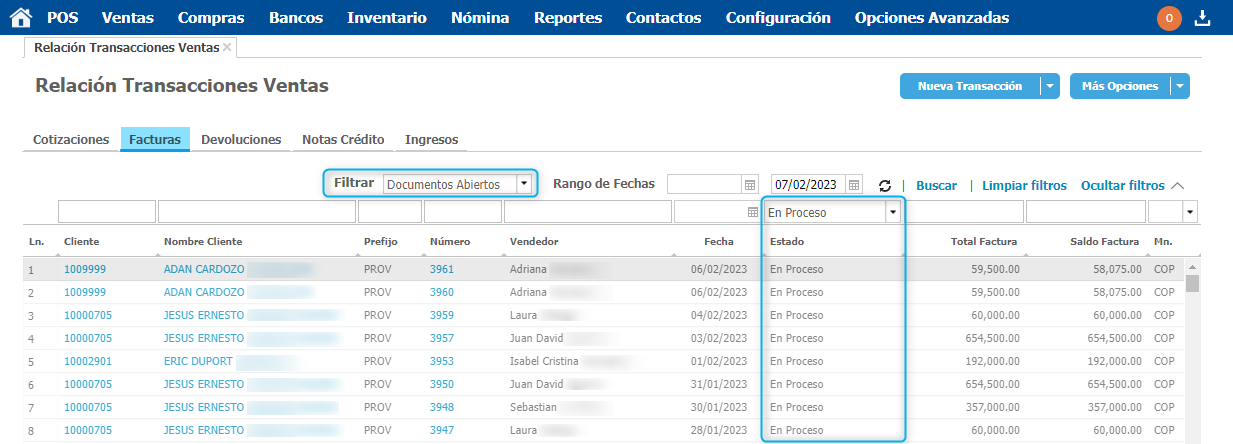Expand the Nueva Transacción arrow dropdown
Viewport: 1233px width, 444px height.
[1049, 87]
